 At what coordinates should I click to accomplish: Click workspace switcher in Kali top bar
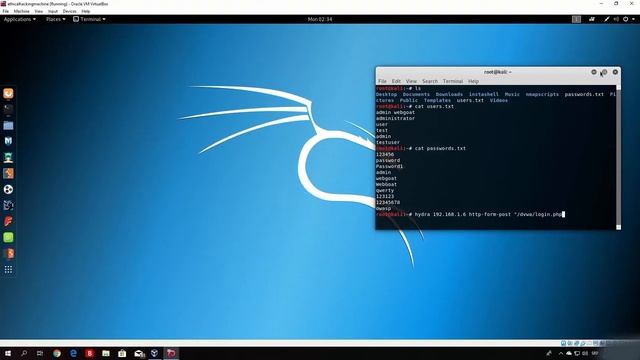pyautogui.click(x=576, y=19)
